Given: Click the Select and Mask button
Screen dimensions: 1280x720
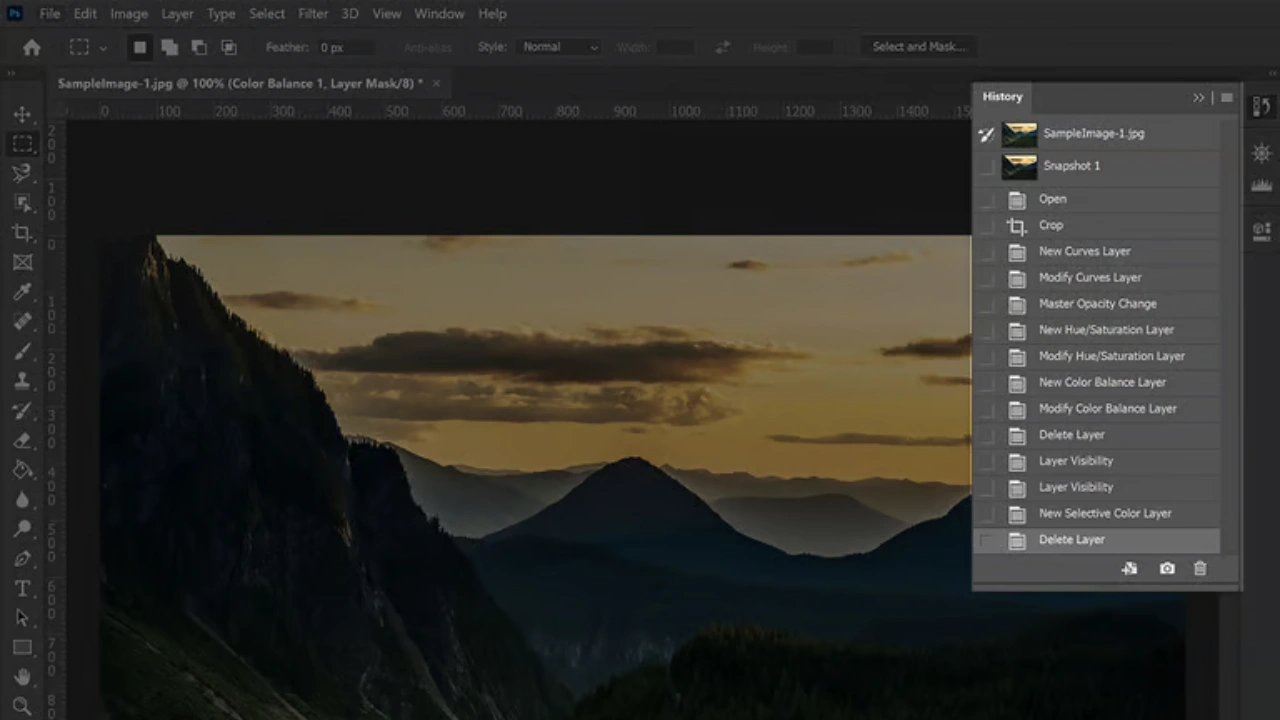Looking at the screenshot, I should click(x=918, y=46).
